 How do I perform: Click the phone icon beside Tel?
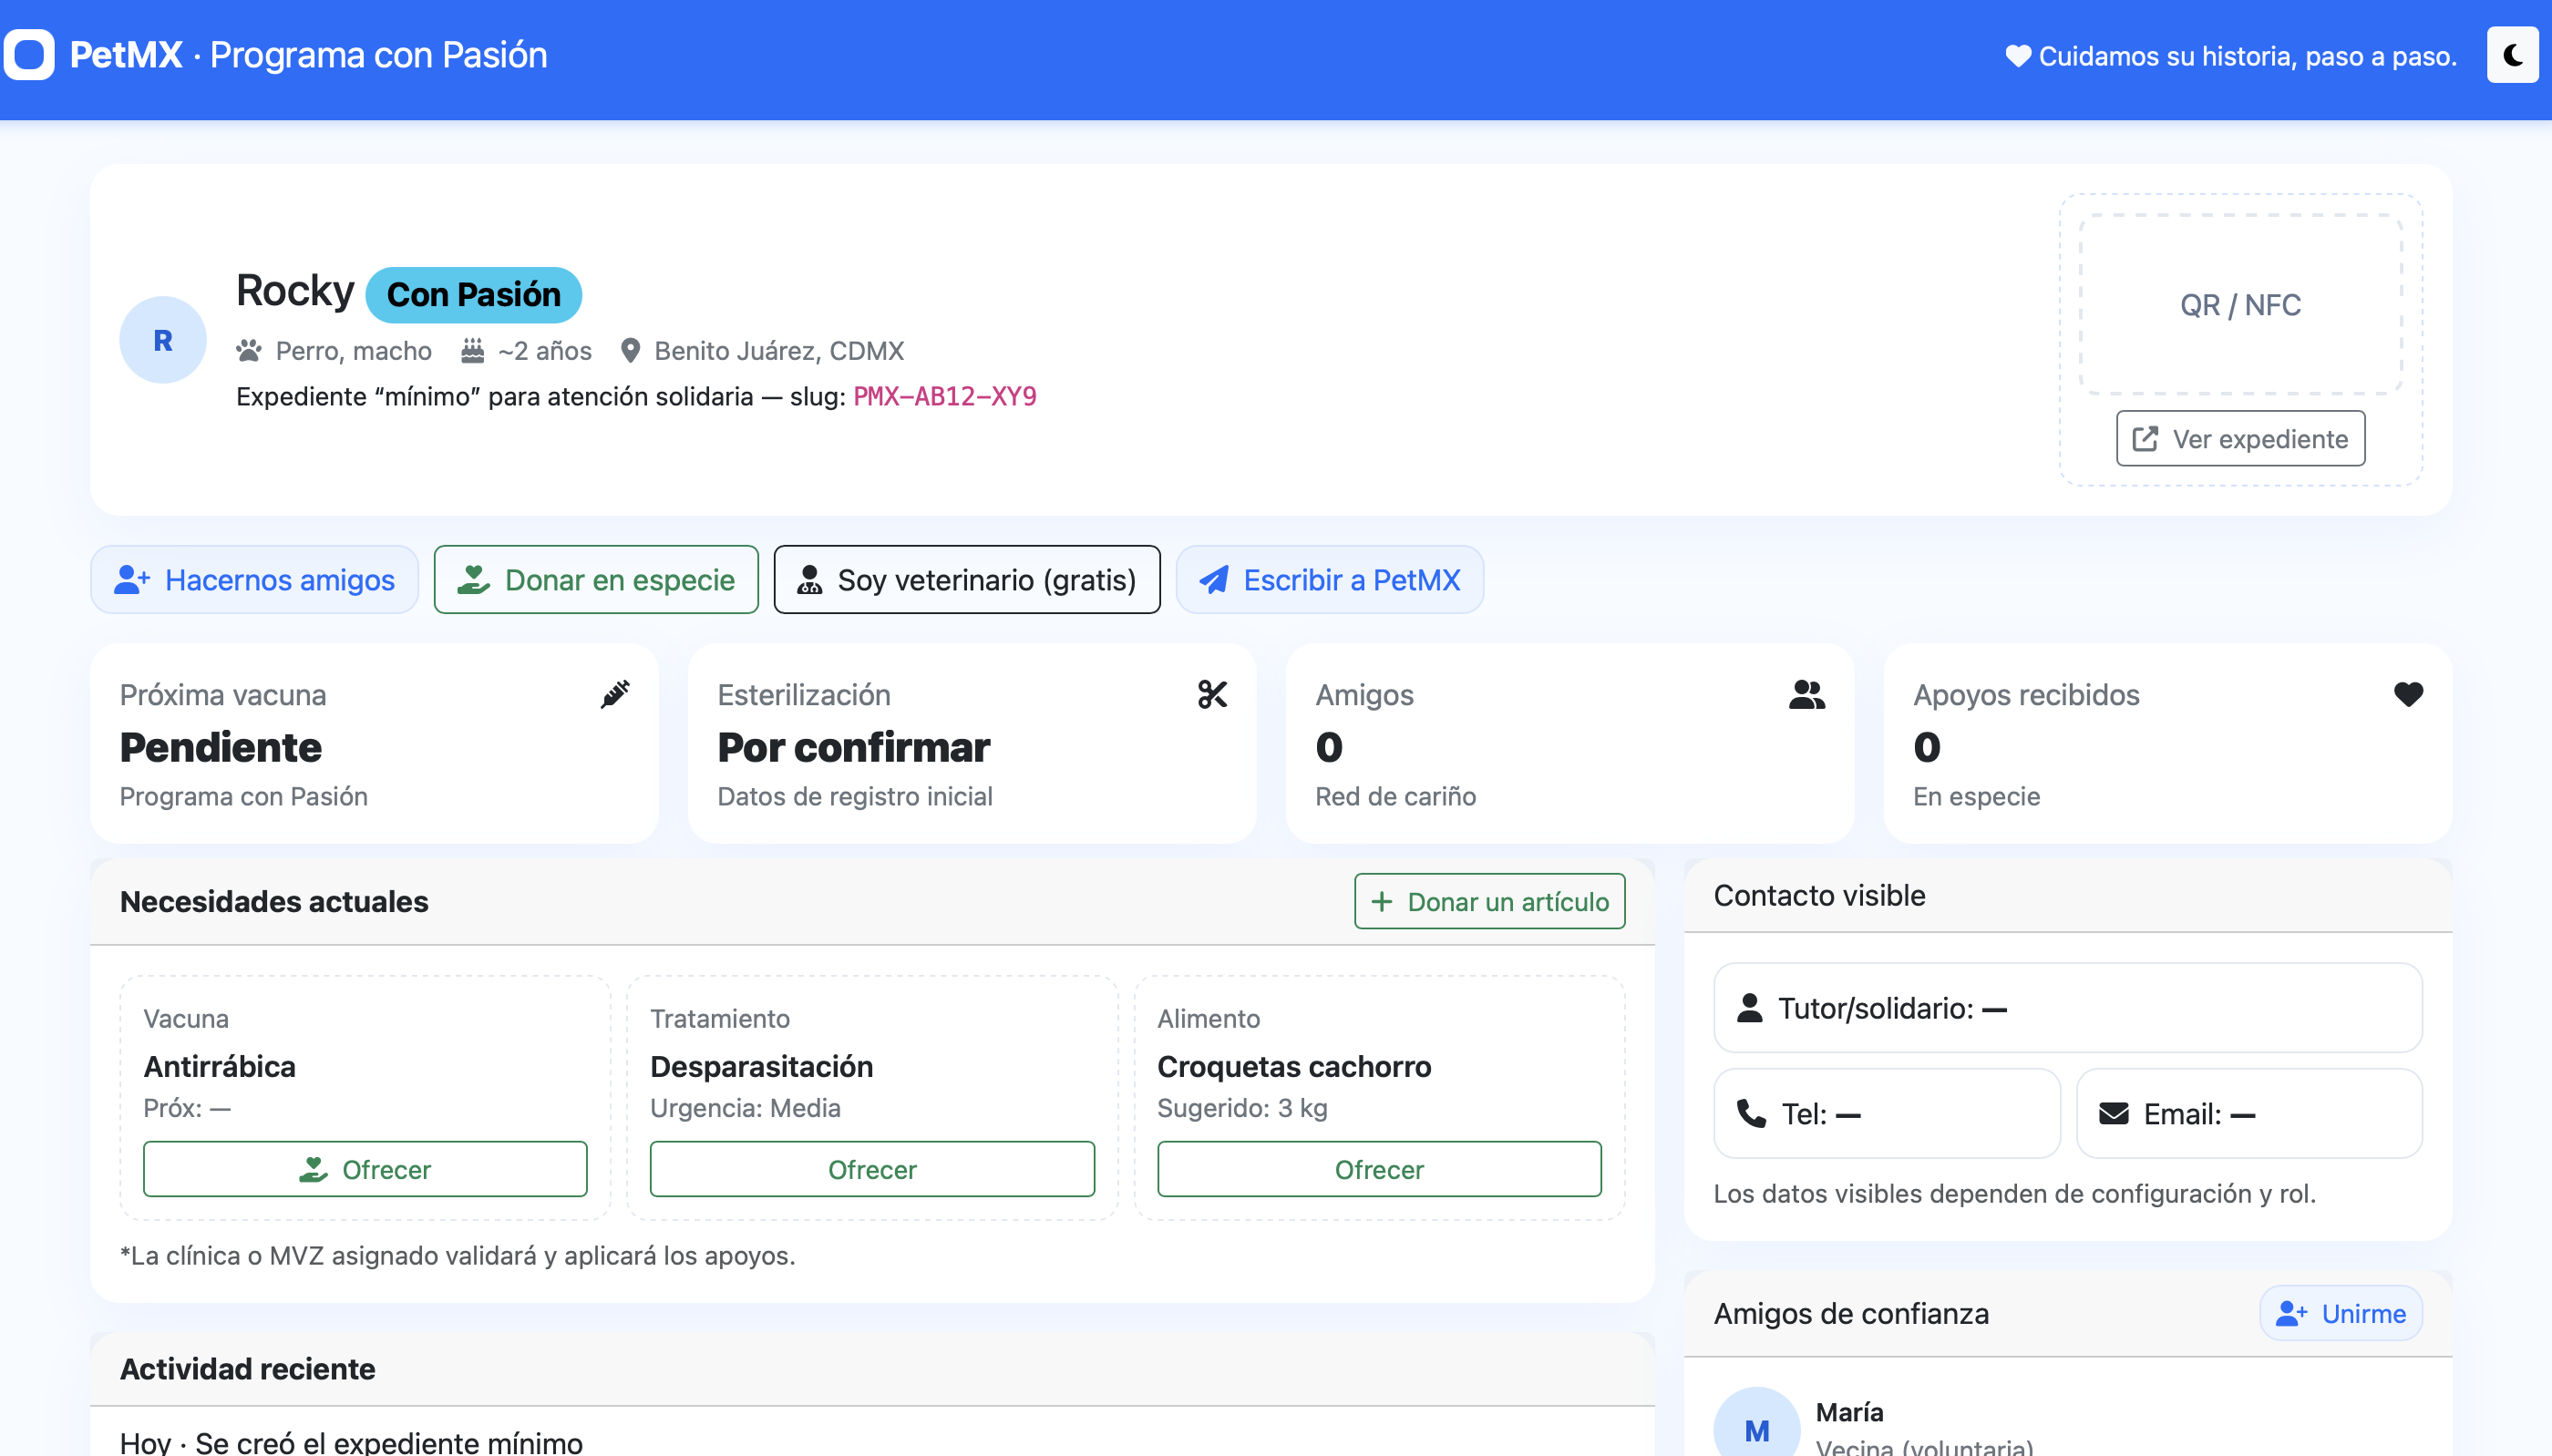[1751, 1113]
